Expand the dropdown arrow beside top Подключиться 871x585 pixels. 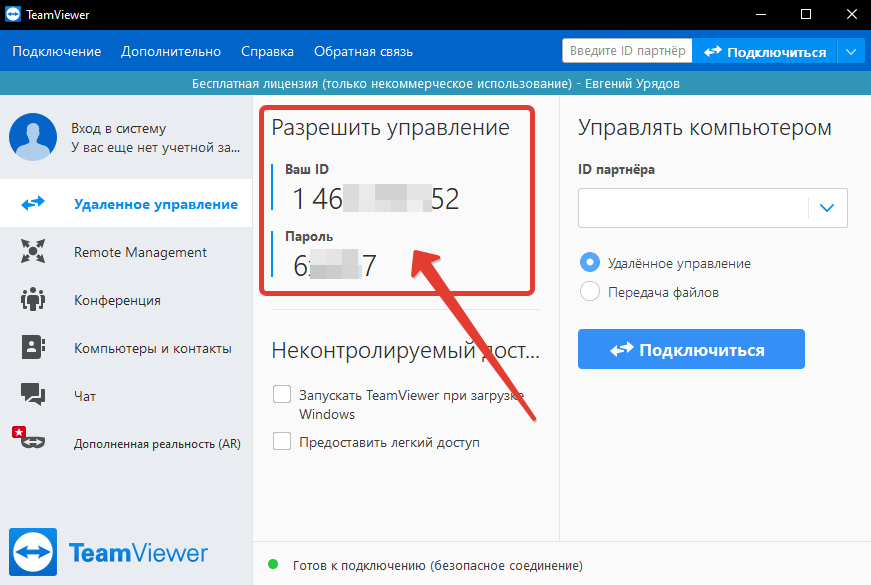[851, 52]
